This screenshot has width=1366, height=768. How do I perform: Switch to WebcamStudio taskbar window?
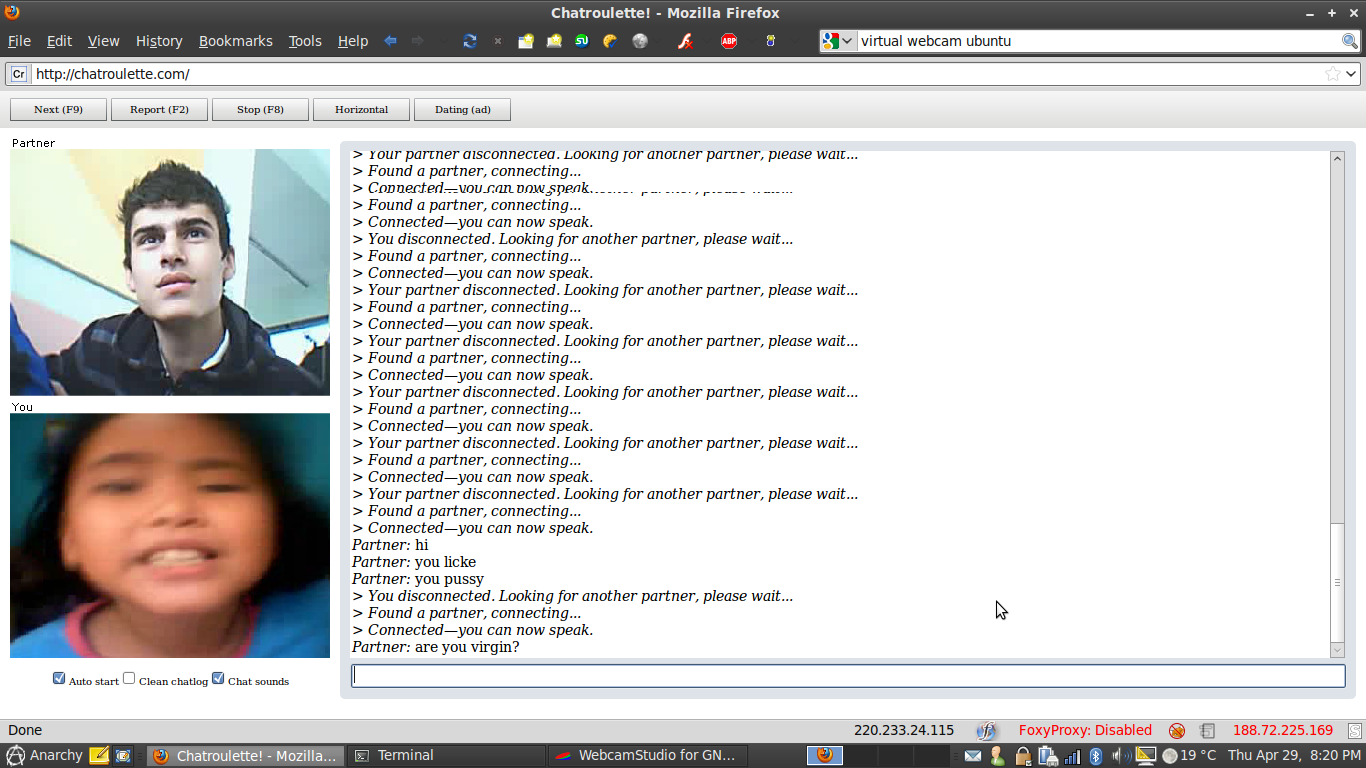click(x=647, y=756)
